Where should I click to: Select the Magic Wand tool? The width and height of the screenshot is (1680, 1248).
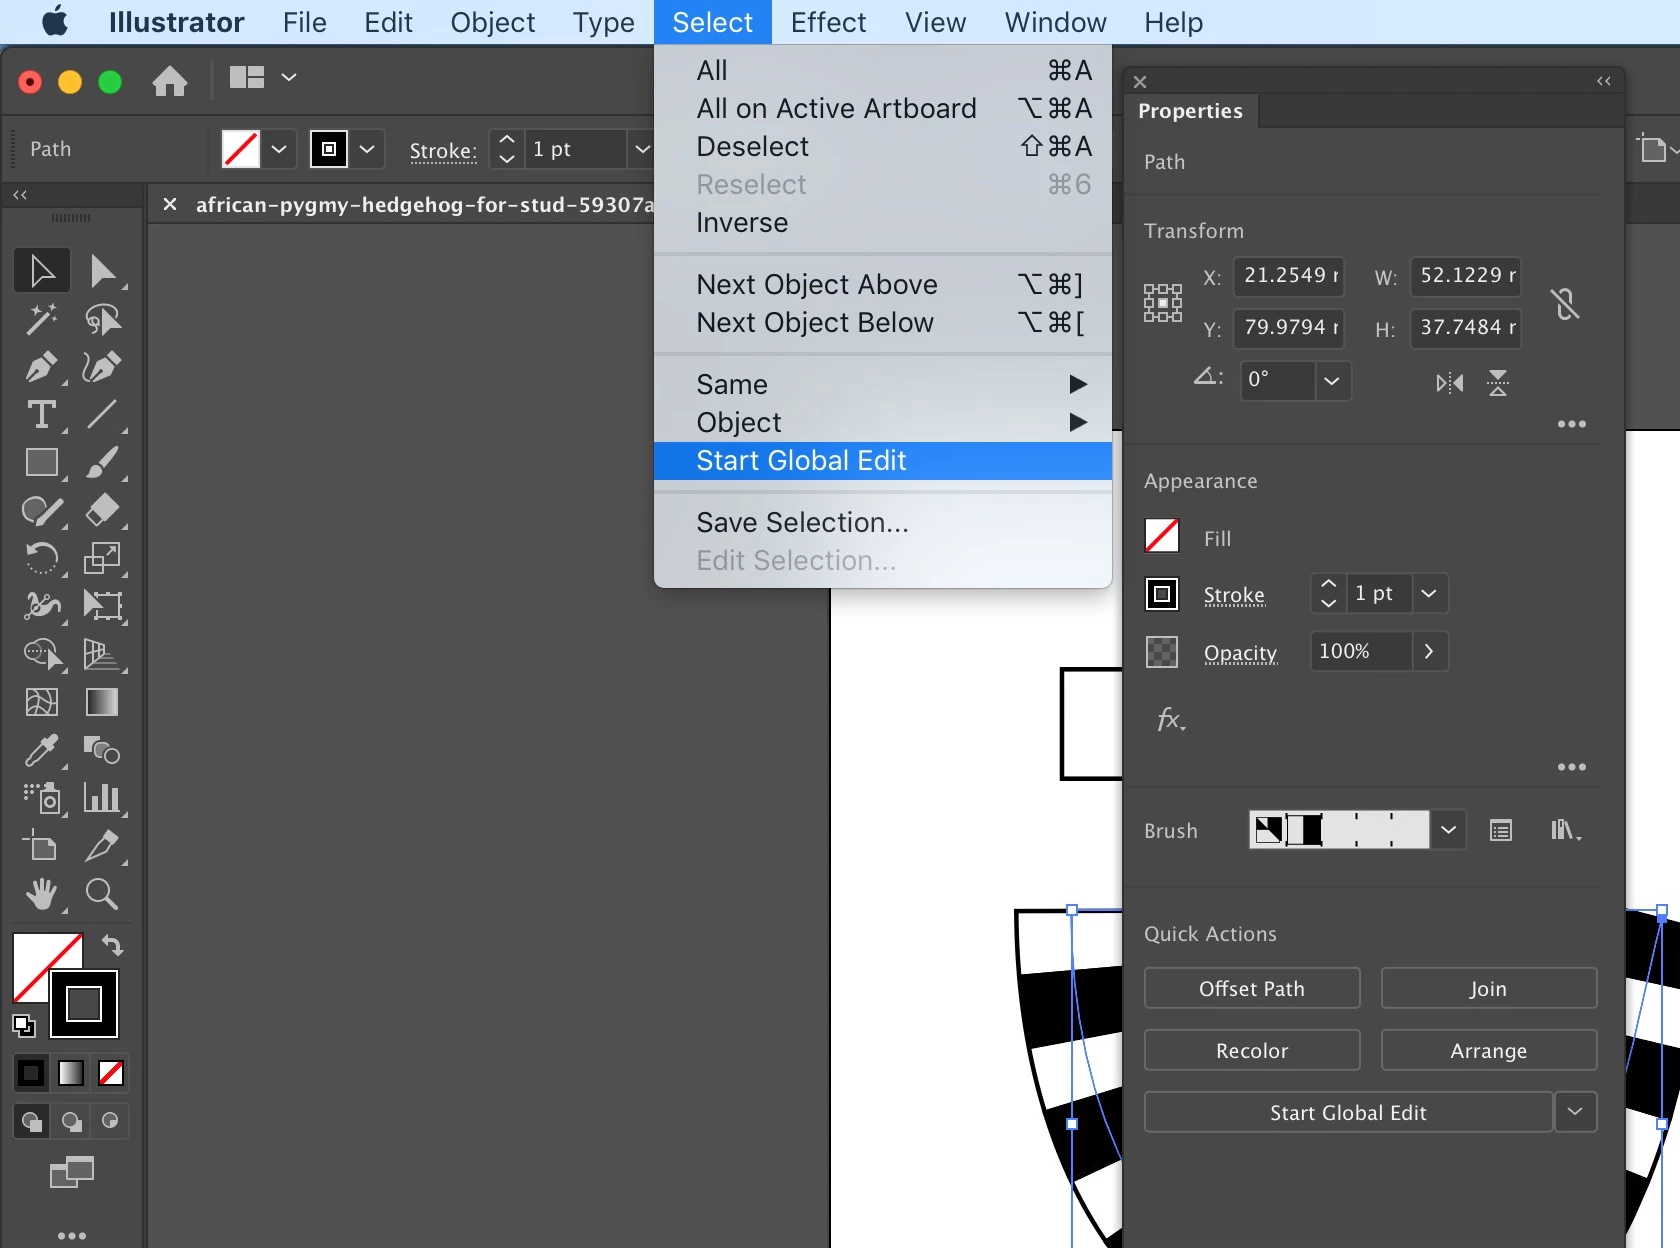42,319
